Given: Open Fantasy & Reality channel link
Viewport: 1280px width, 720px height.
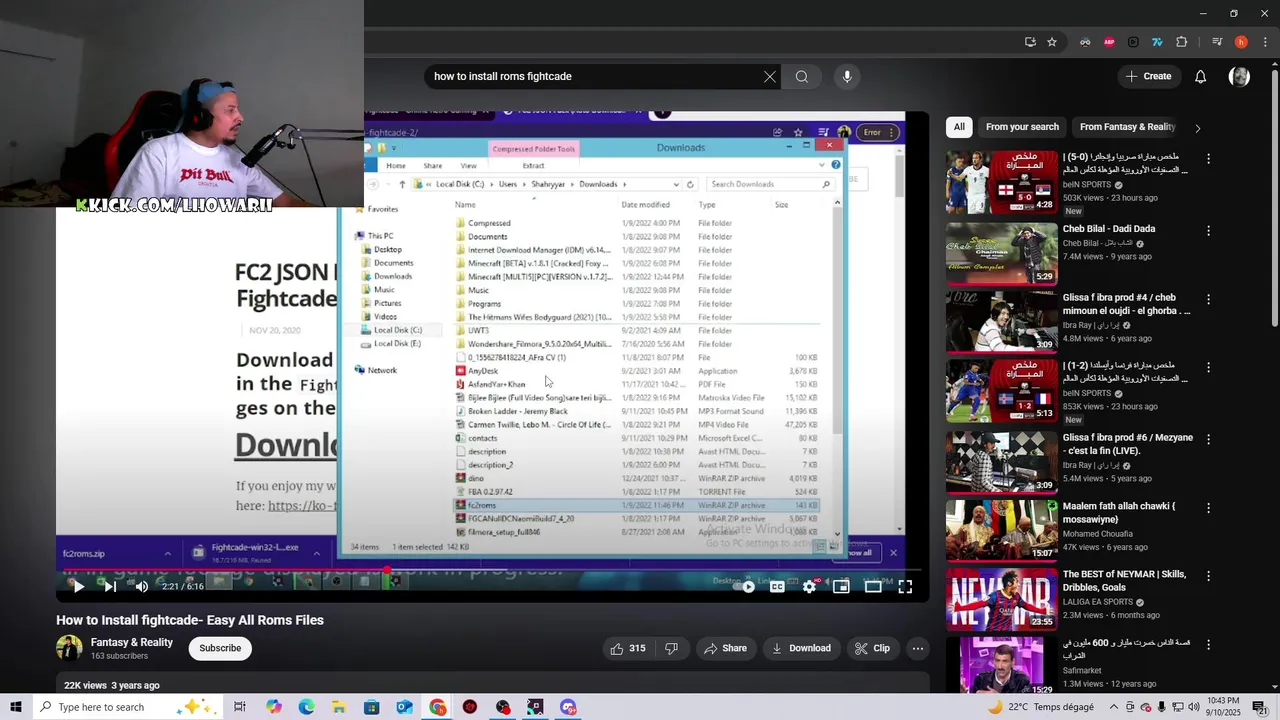Looking at the screenshot, I should point(132,642).
